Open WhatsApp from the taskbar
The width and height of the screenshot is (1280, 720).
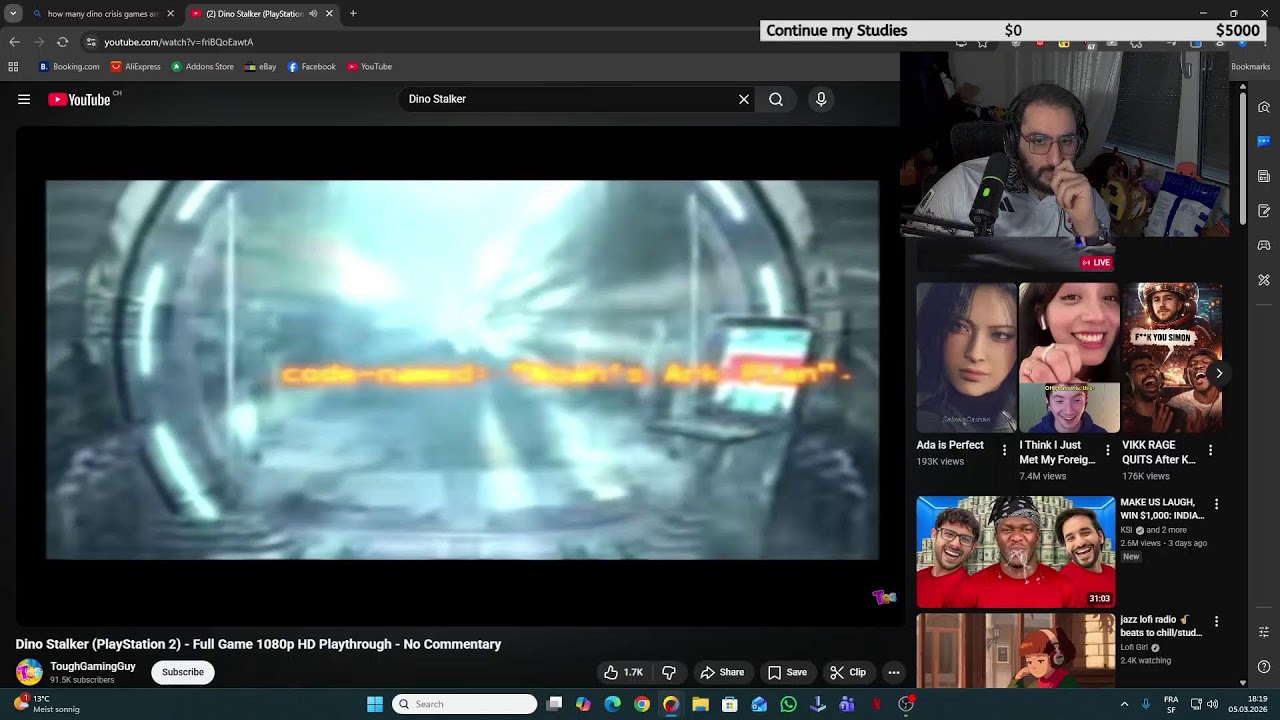(x=789, y=704)
